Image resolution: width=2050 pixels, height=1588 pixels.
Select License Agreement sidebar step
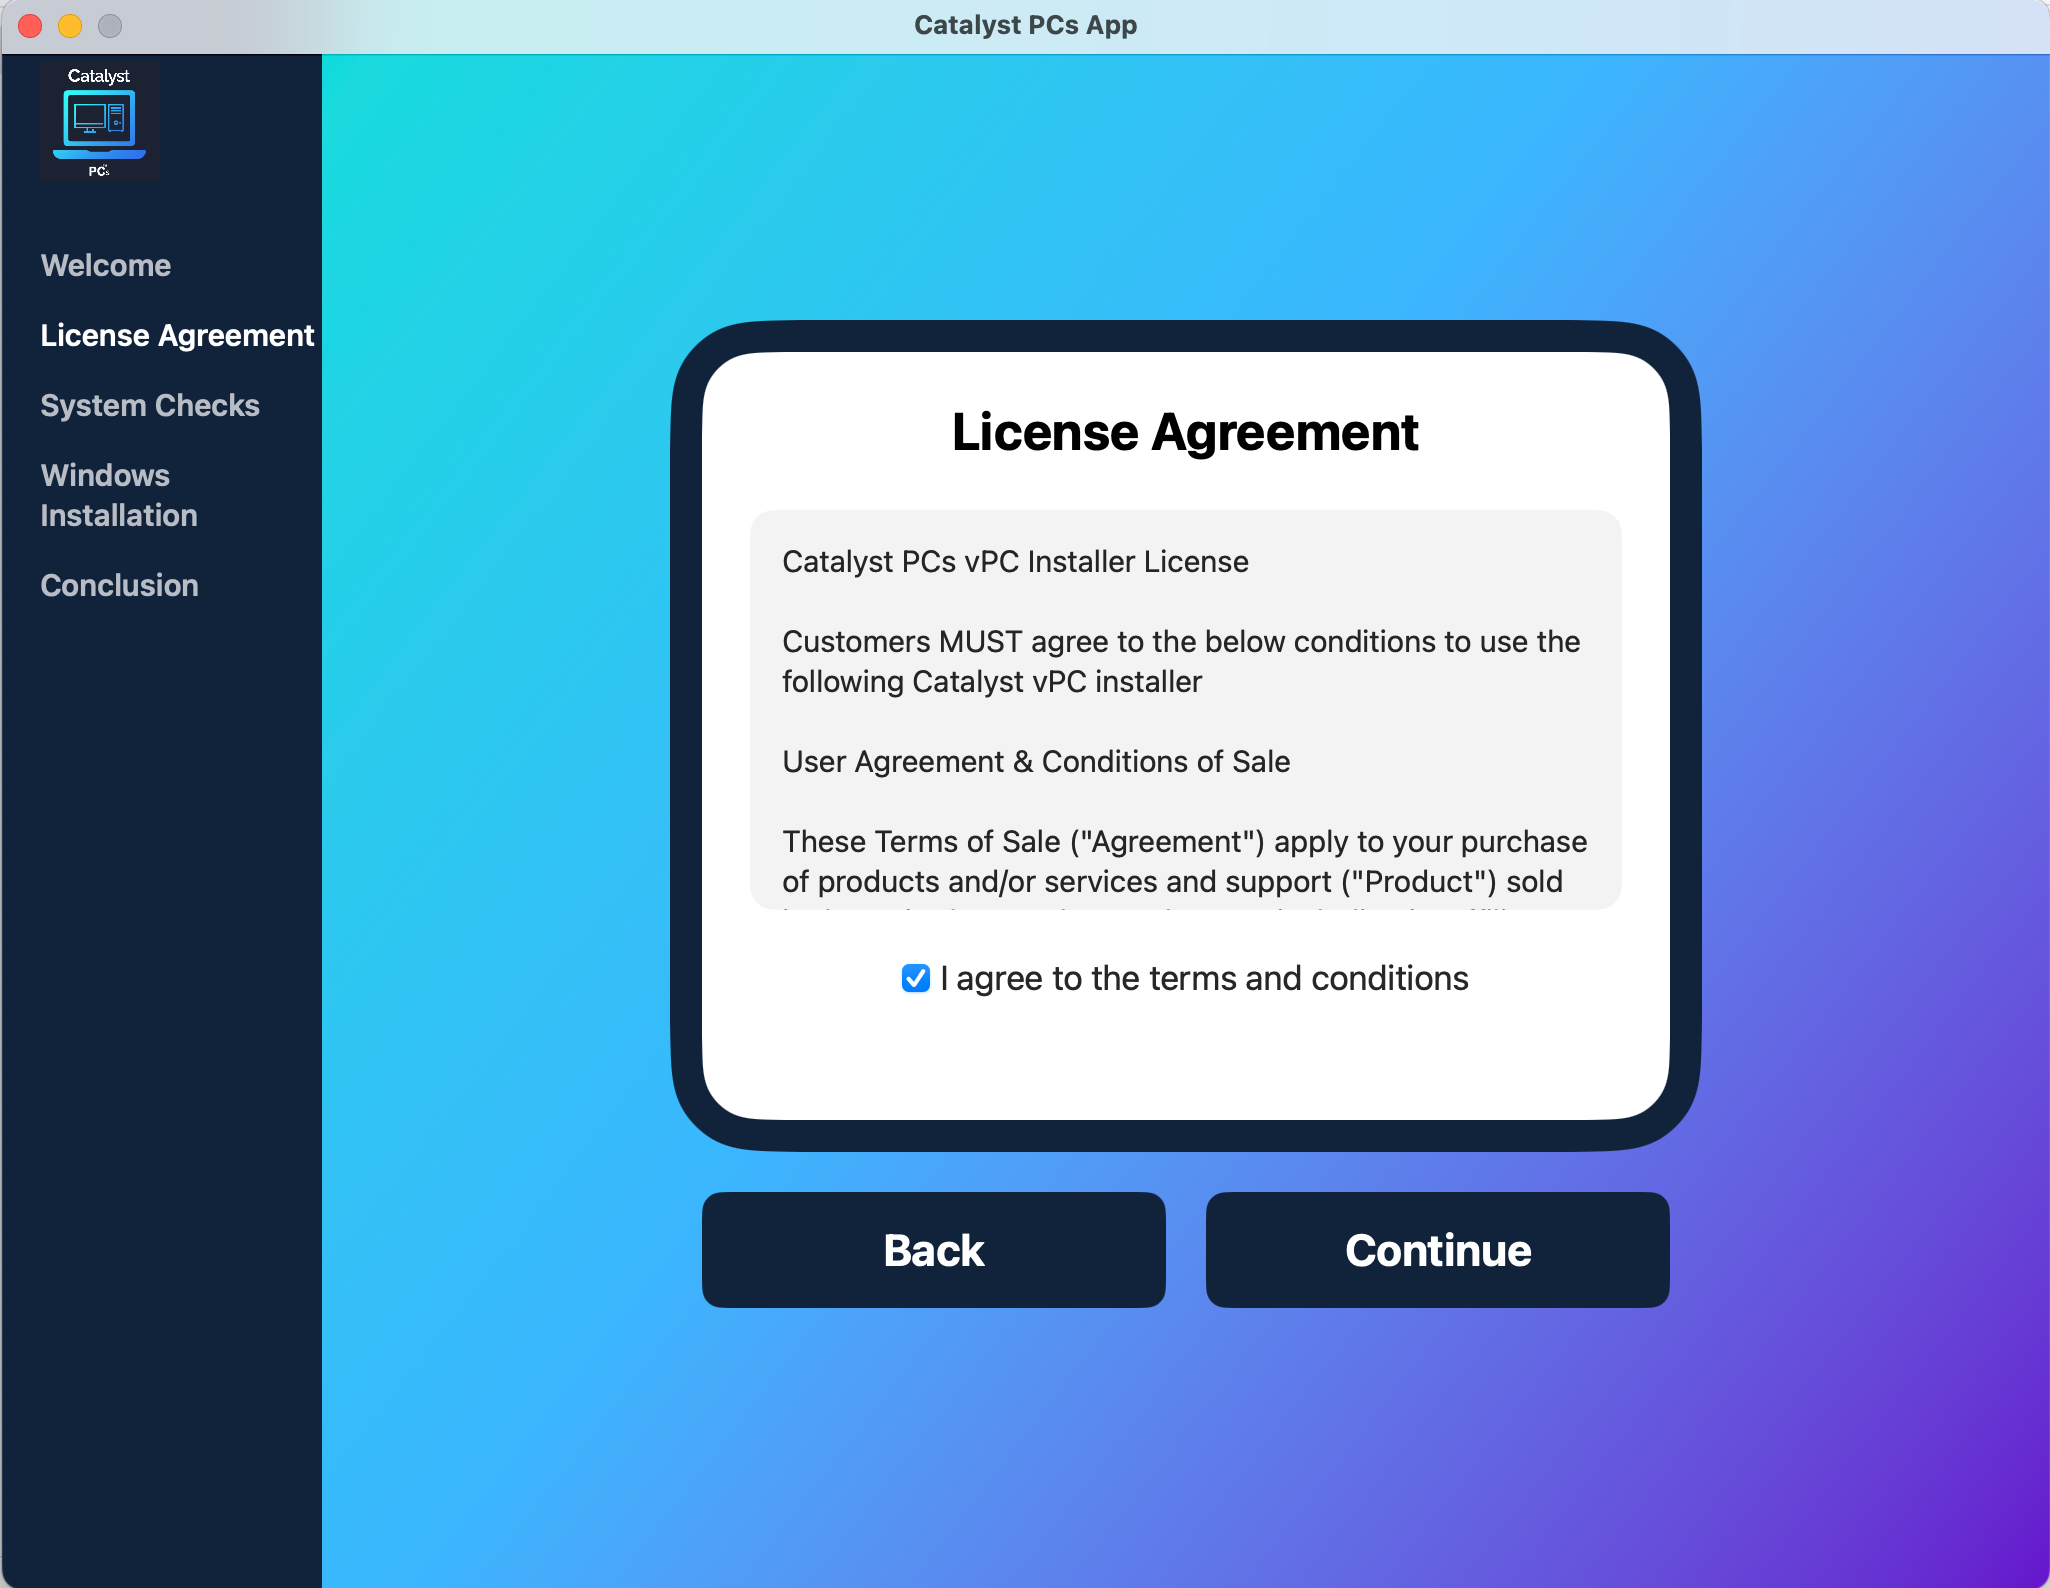click(177, 335)
